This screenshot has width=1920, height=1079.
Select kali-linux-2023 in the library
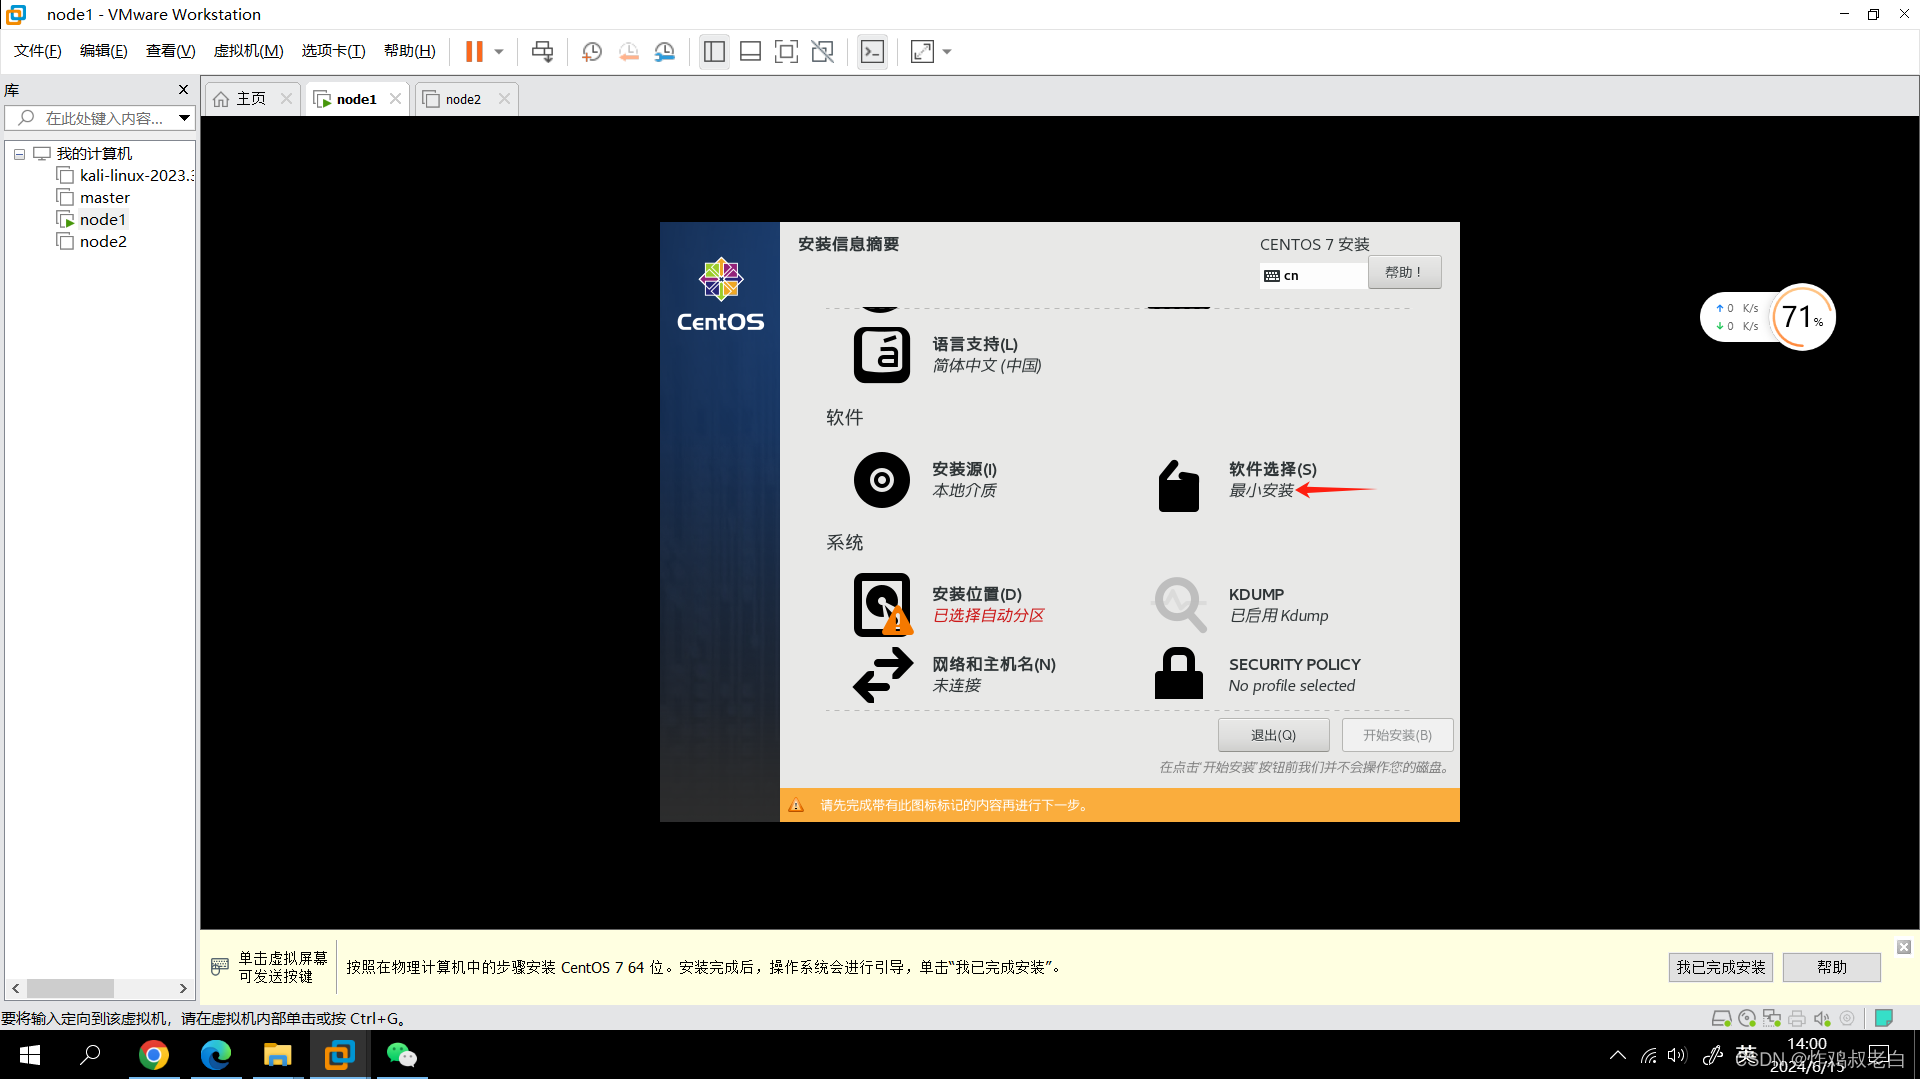click(x=126, y=175)
